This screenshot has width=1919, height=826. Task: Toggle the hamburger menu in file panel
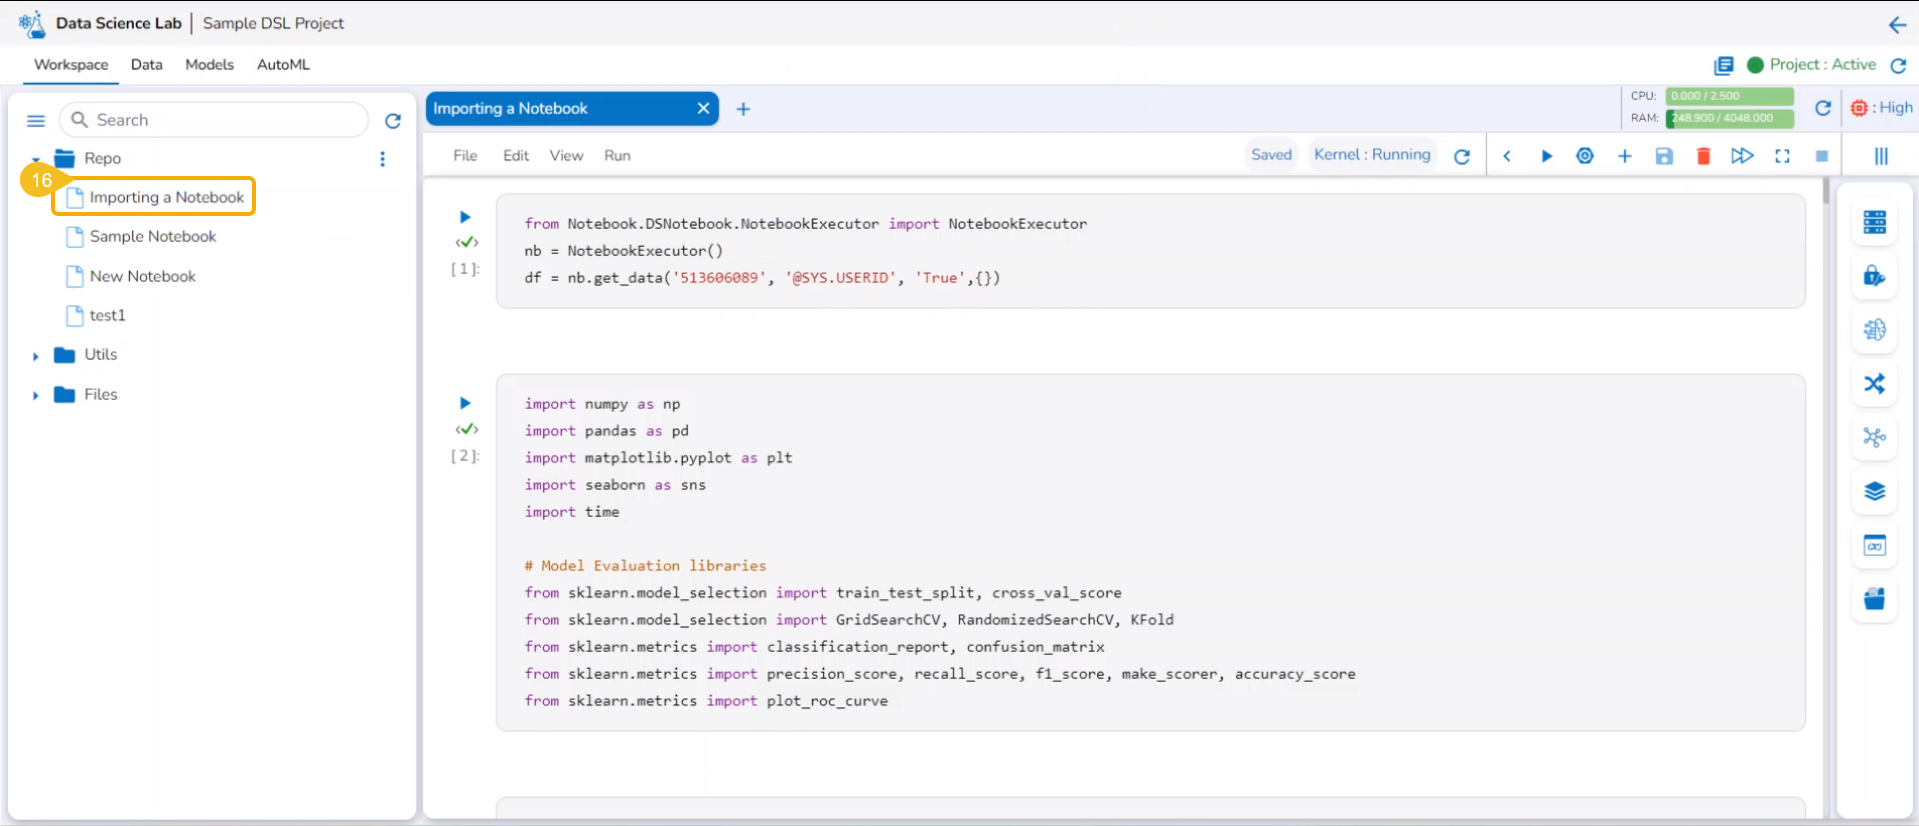point(36,121)
